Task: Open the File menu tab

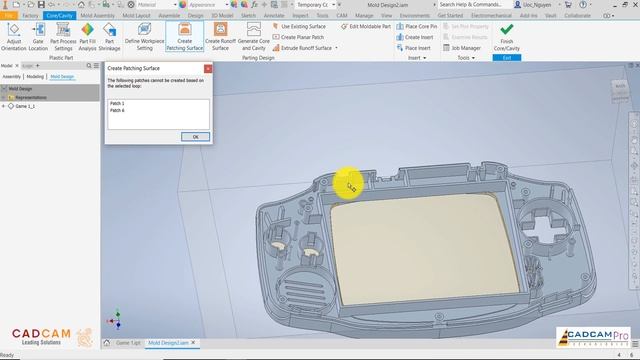Action: point(9,16)
